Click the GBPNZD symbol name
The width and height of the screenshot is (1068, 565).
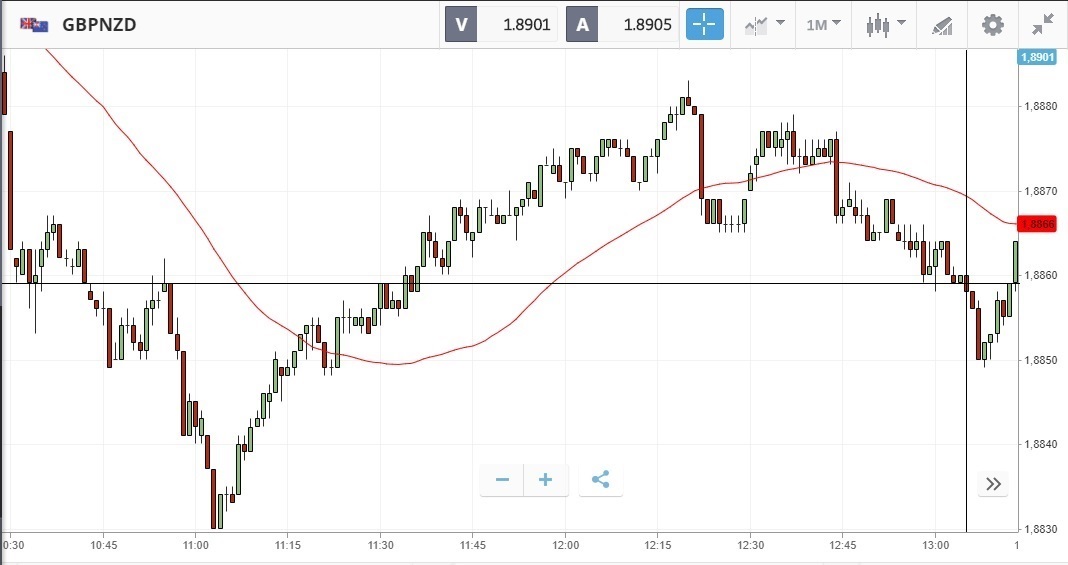tap(99, 25)
